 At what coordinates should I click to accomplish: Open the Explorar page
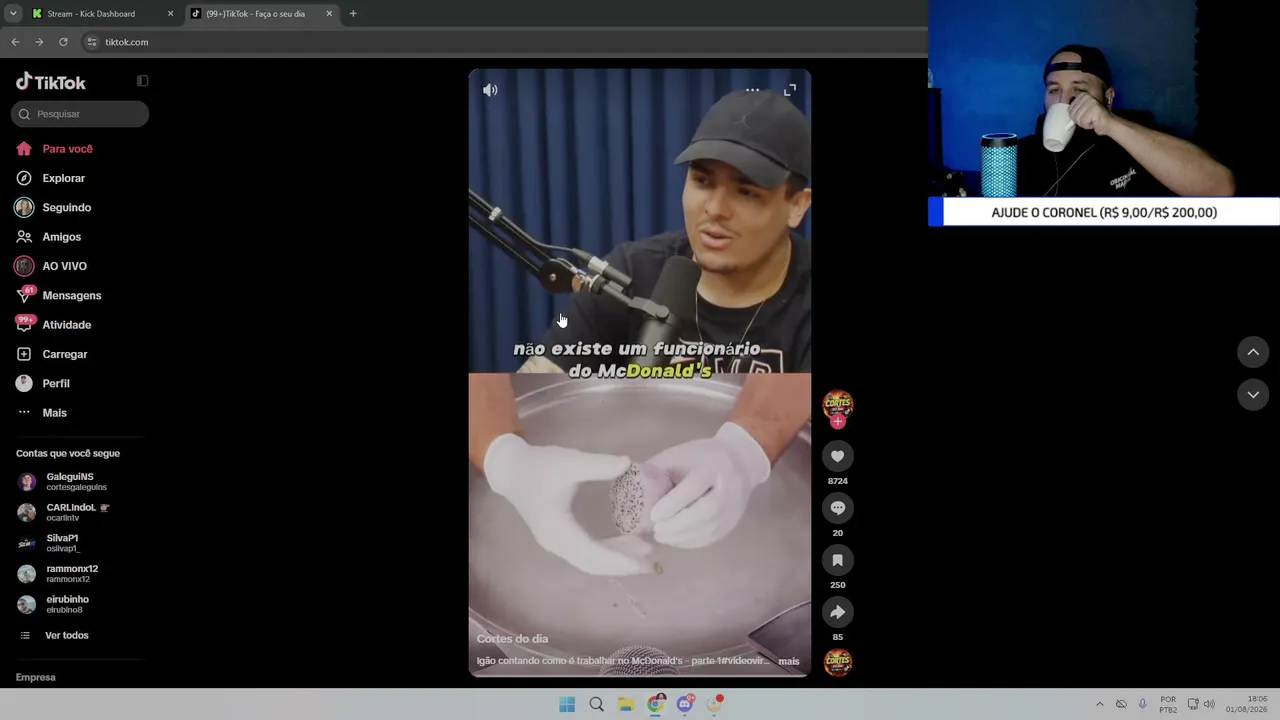[x=63, y=178]
